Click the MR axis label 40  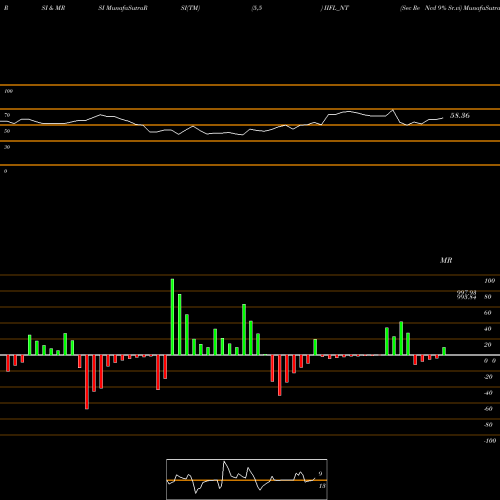[487, 329]
